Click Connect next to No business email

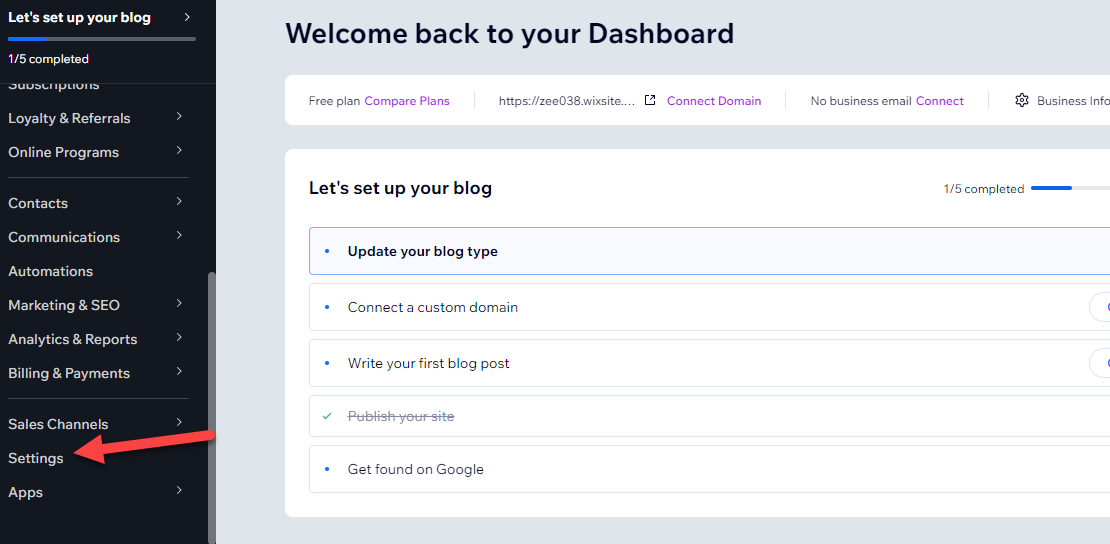[x=939, y=101]
